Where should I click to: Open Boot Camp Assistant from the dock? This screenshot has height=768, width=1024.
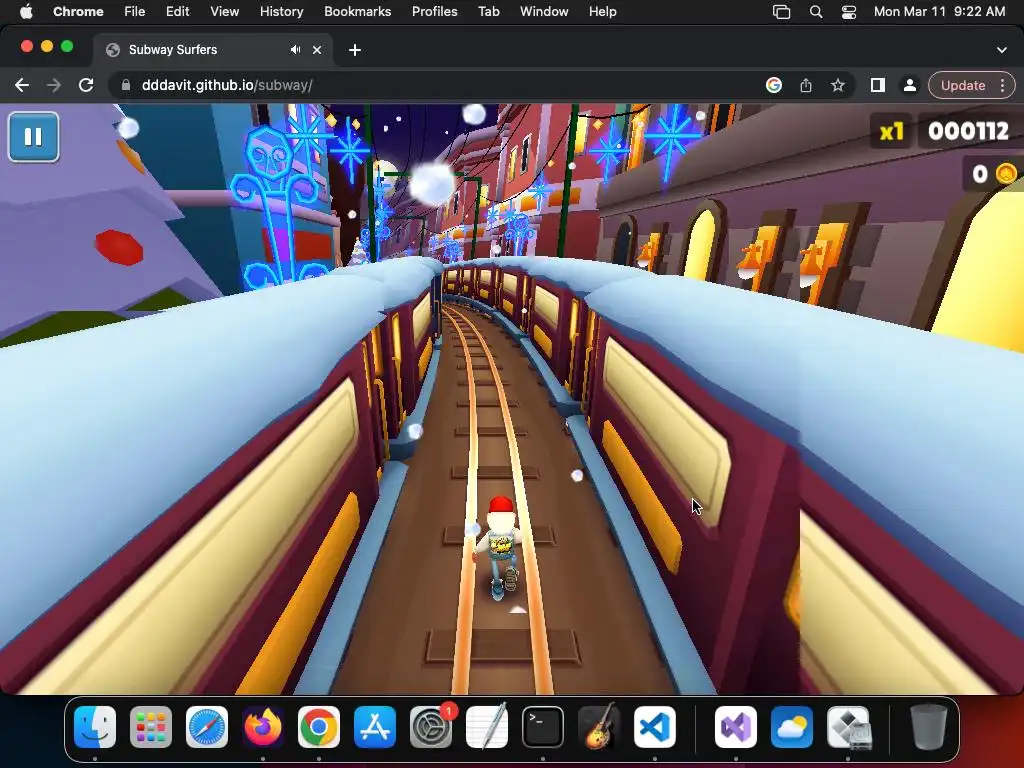click(x=848, y=727)
